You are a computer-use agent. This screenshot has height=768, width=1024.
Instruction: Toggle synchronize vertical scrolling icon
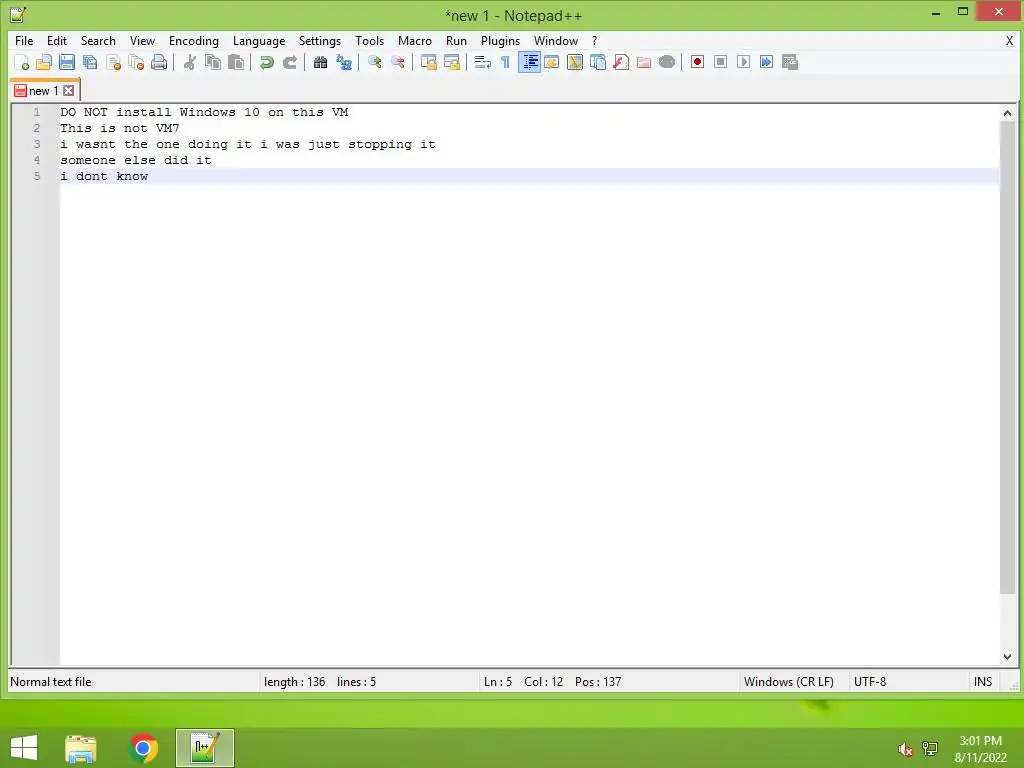428,62
